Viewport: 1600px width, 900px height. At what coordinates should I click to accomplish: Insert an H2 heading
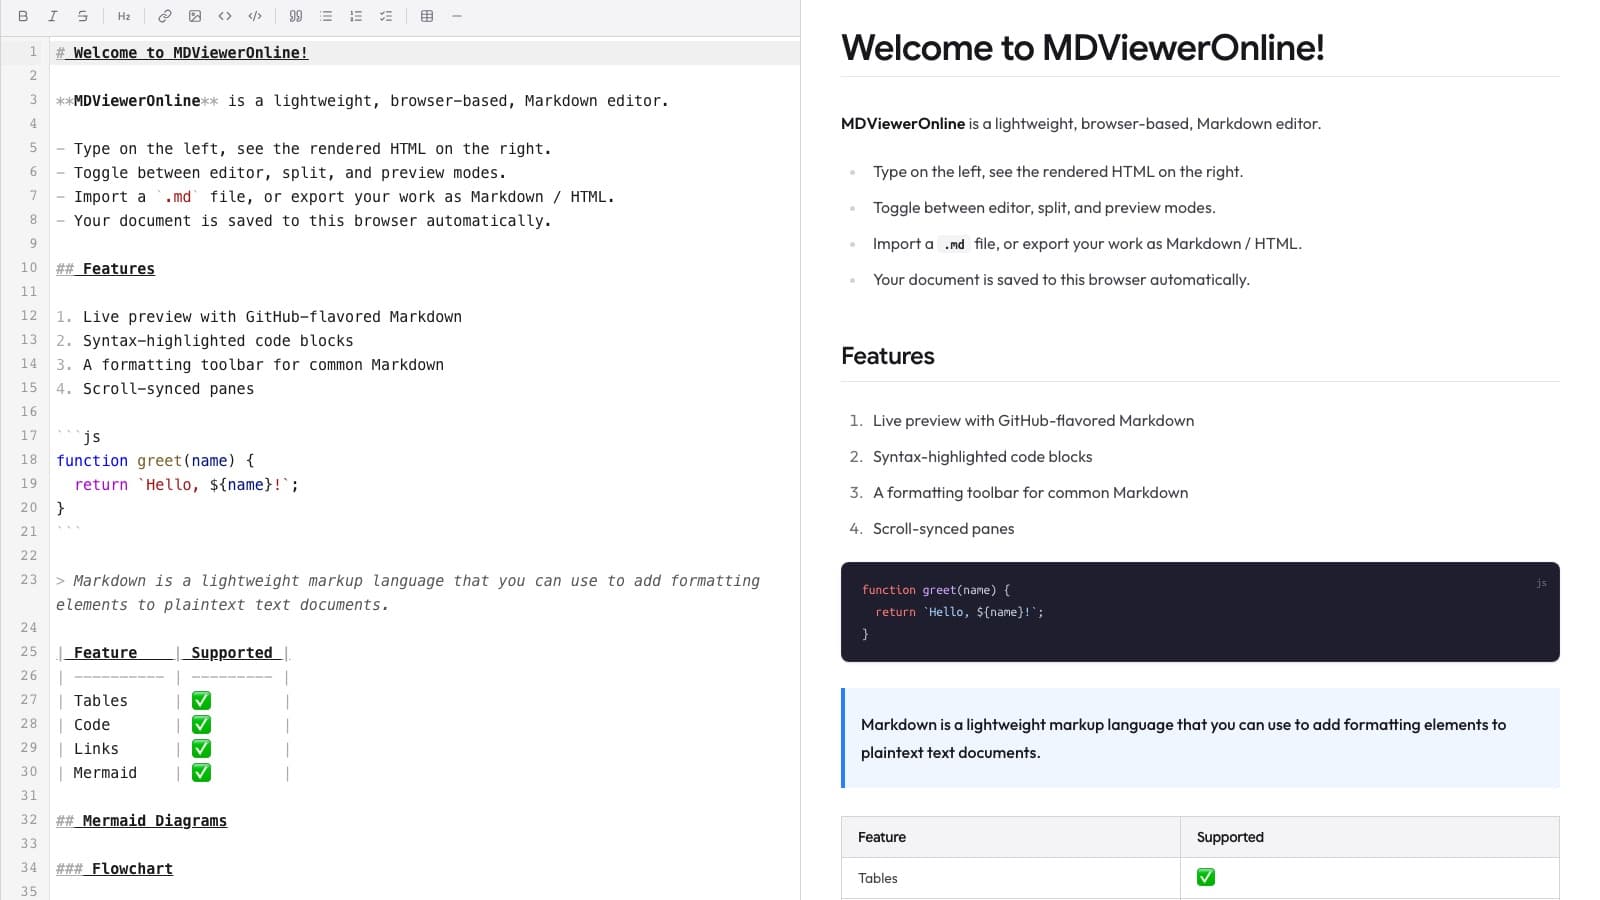(x=124, y=16)
